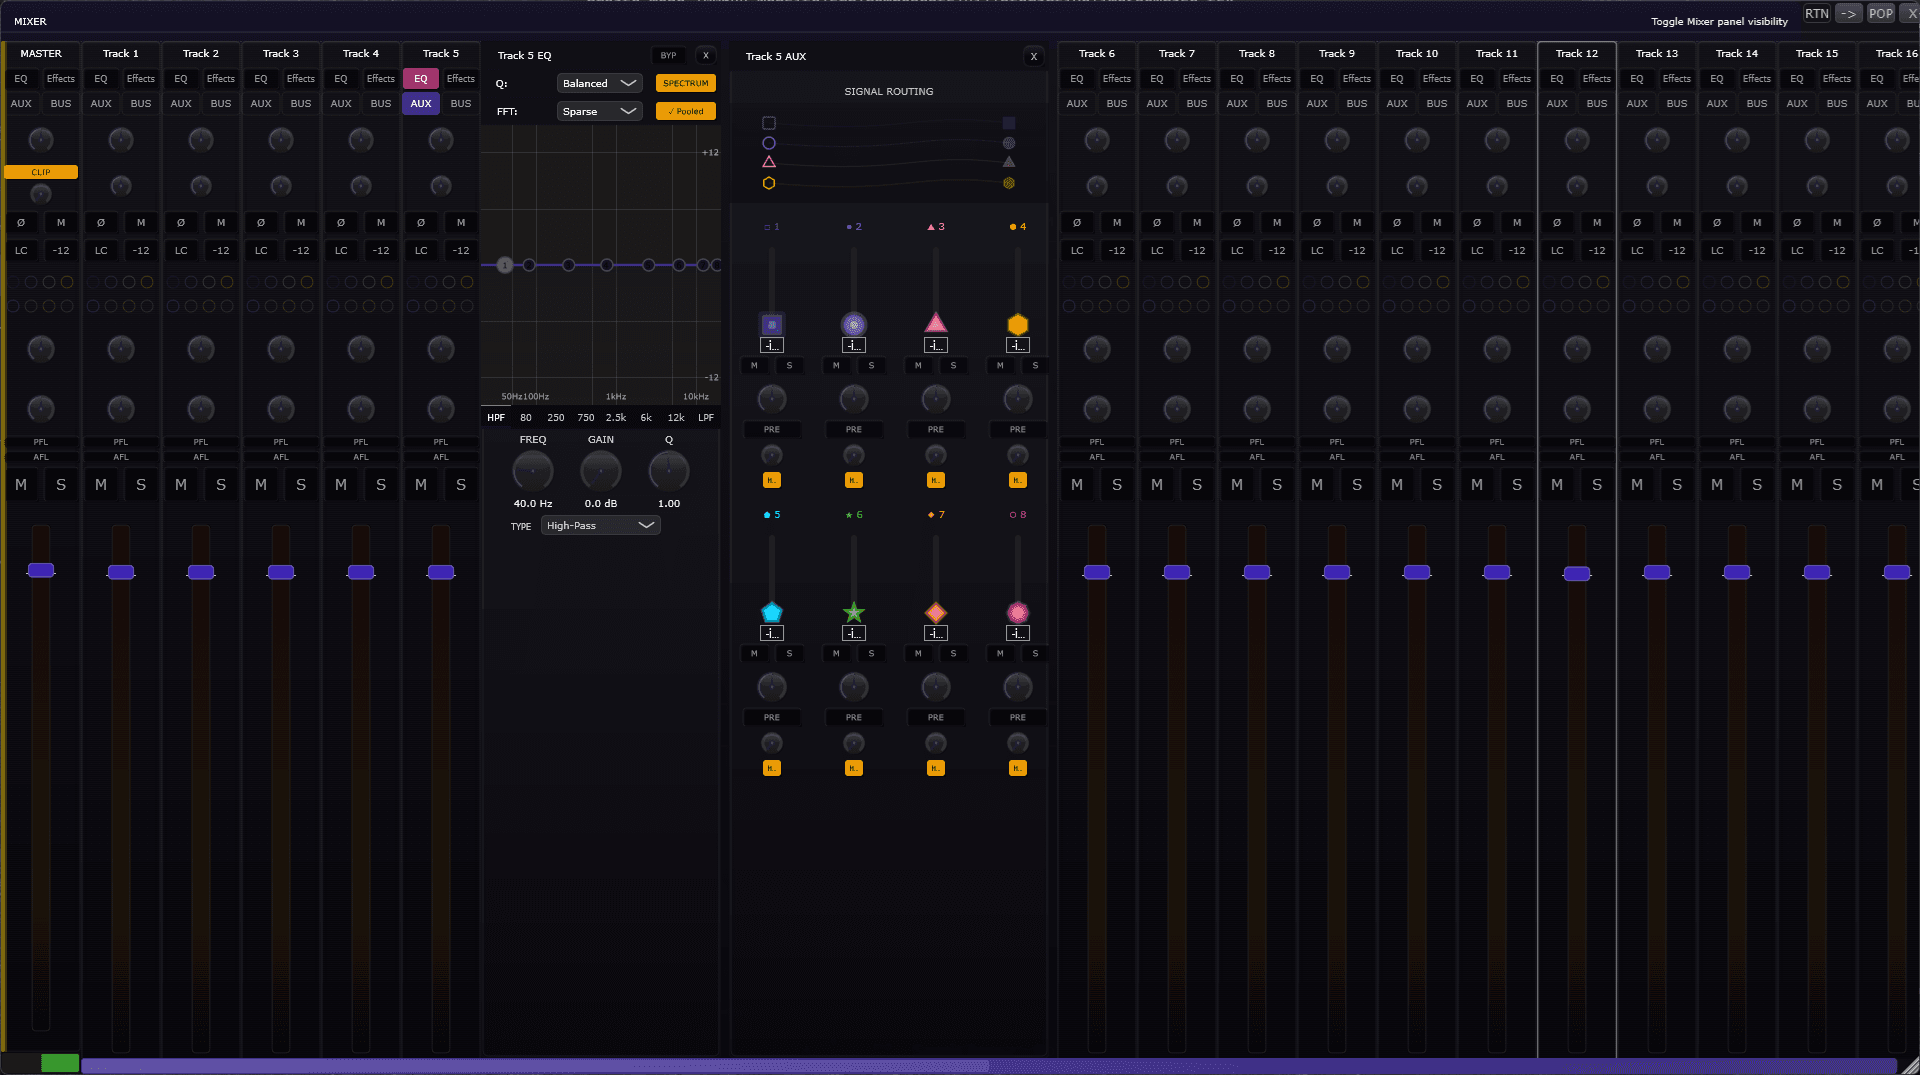The height and width of the screenshot is (1075, 1920).
Task: Switch to the LPF band tab
Action: tap(706, 418)
